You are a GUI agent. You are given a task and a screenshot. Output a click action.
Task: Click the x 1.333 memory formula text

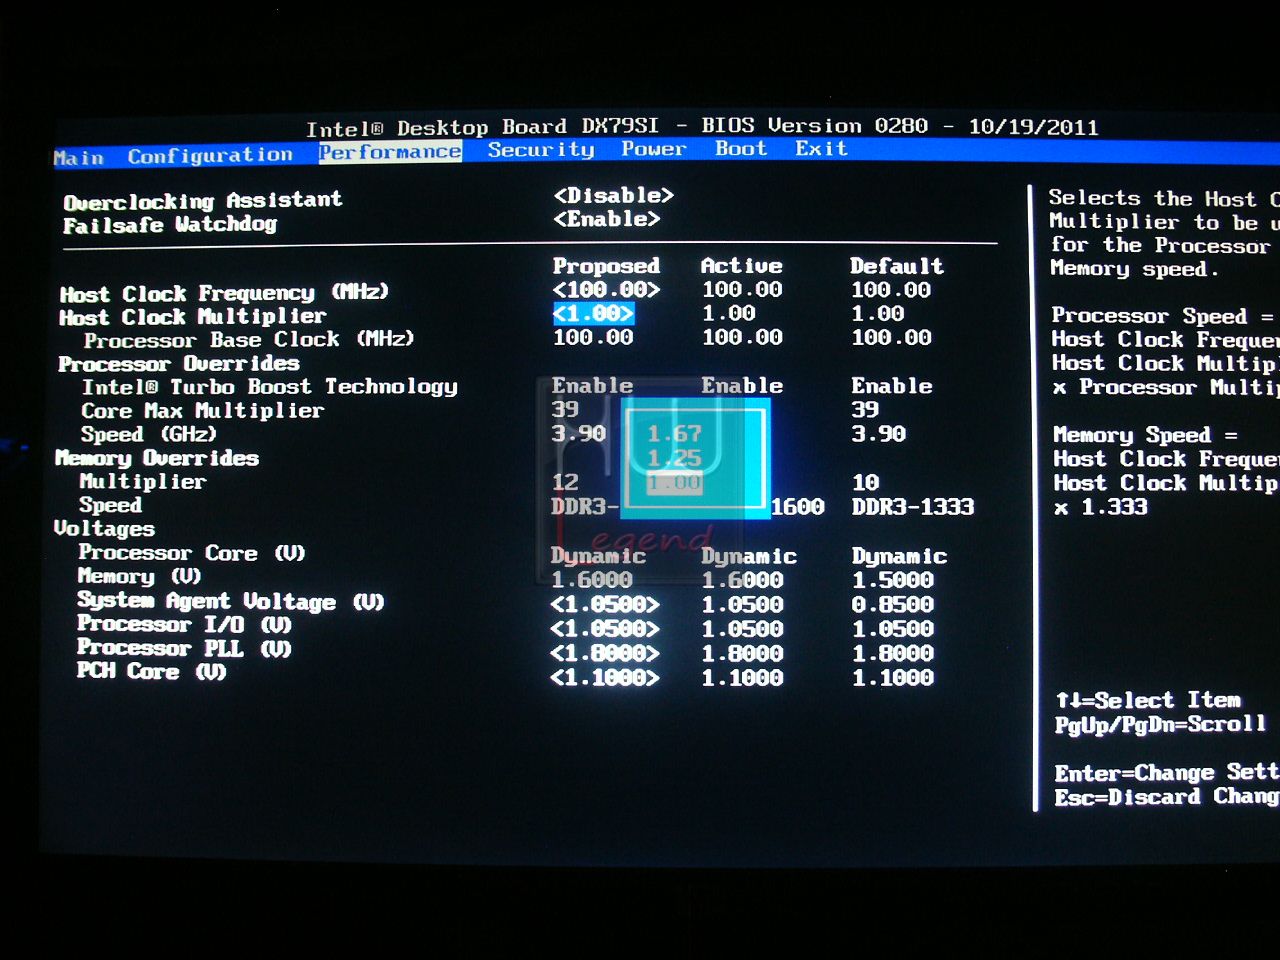pos(1100,507)
